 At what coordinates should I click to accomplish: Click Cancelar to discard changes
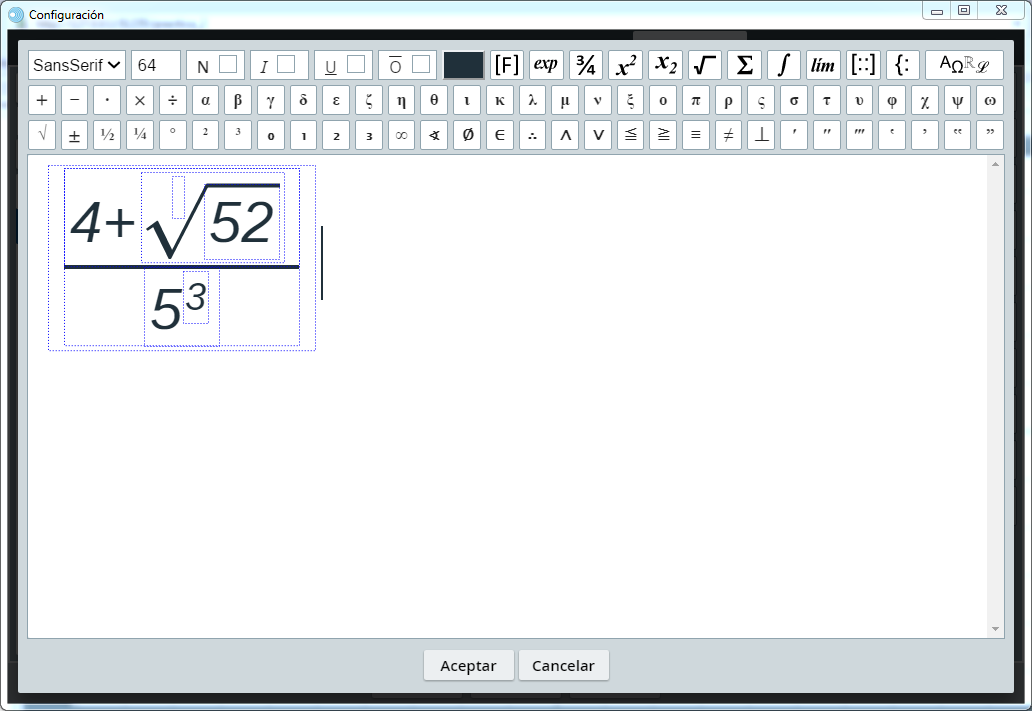pyautogui.click(x=563, y=666)
